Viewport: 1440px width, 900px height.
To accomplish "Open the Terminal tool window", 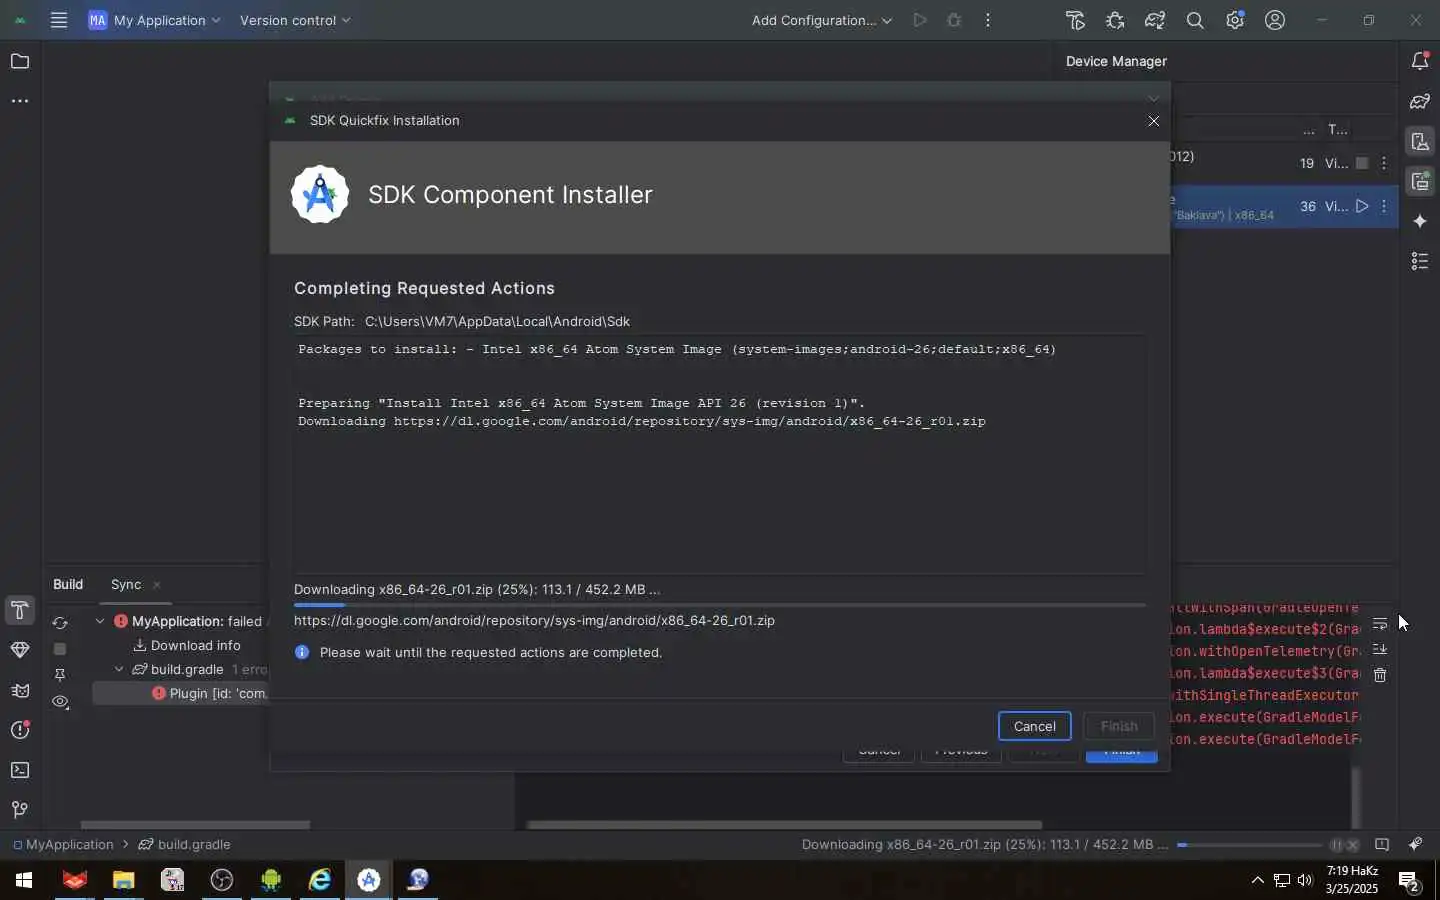I will tap(19, 770).
